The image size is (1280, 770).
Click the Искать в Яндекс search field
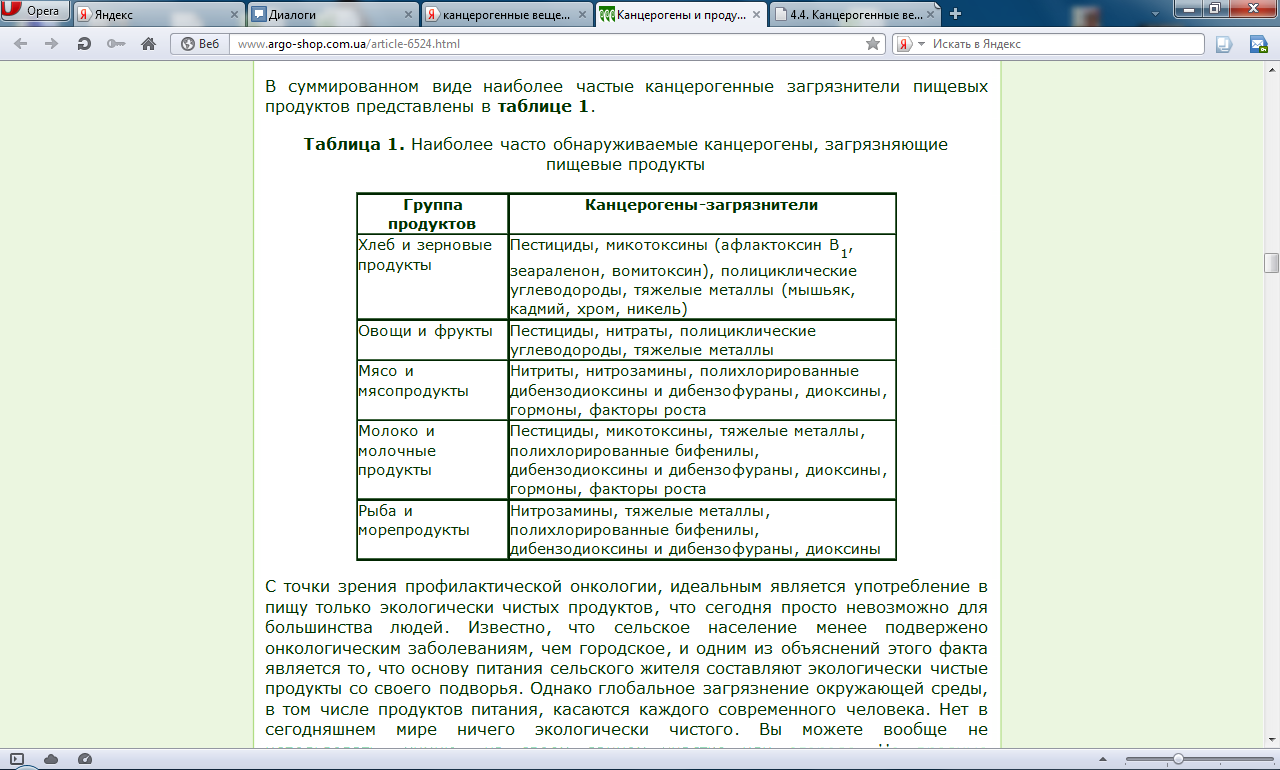(x=1065, y=44)
